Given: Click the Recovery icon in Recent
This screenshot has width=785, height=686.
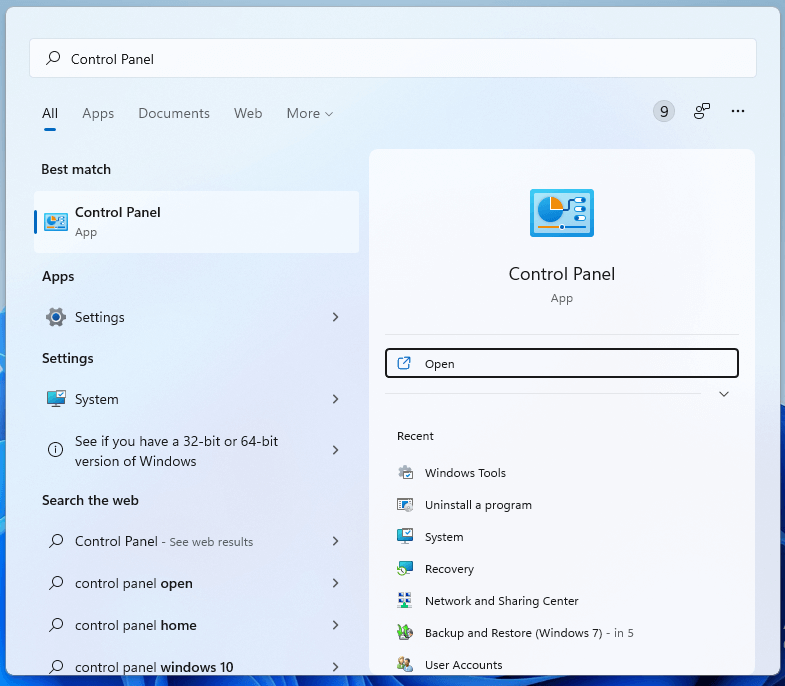Looking at the screenshot, I should pos(405,568).
